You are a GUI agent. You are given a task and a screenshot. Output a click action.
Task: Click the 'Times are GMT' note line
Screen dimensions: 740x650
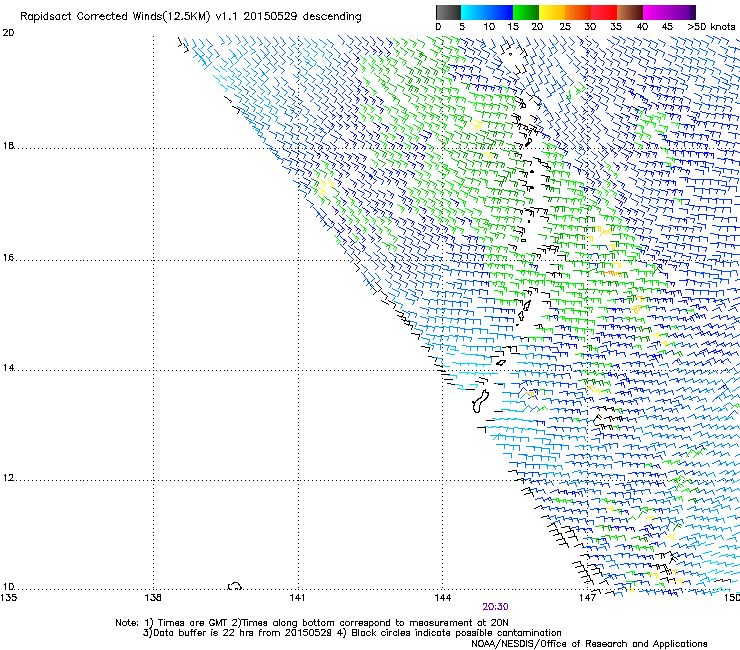click(x=311, y=623)
